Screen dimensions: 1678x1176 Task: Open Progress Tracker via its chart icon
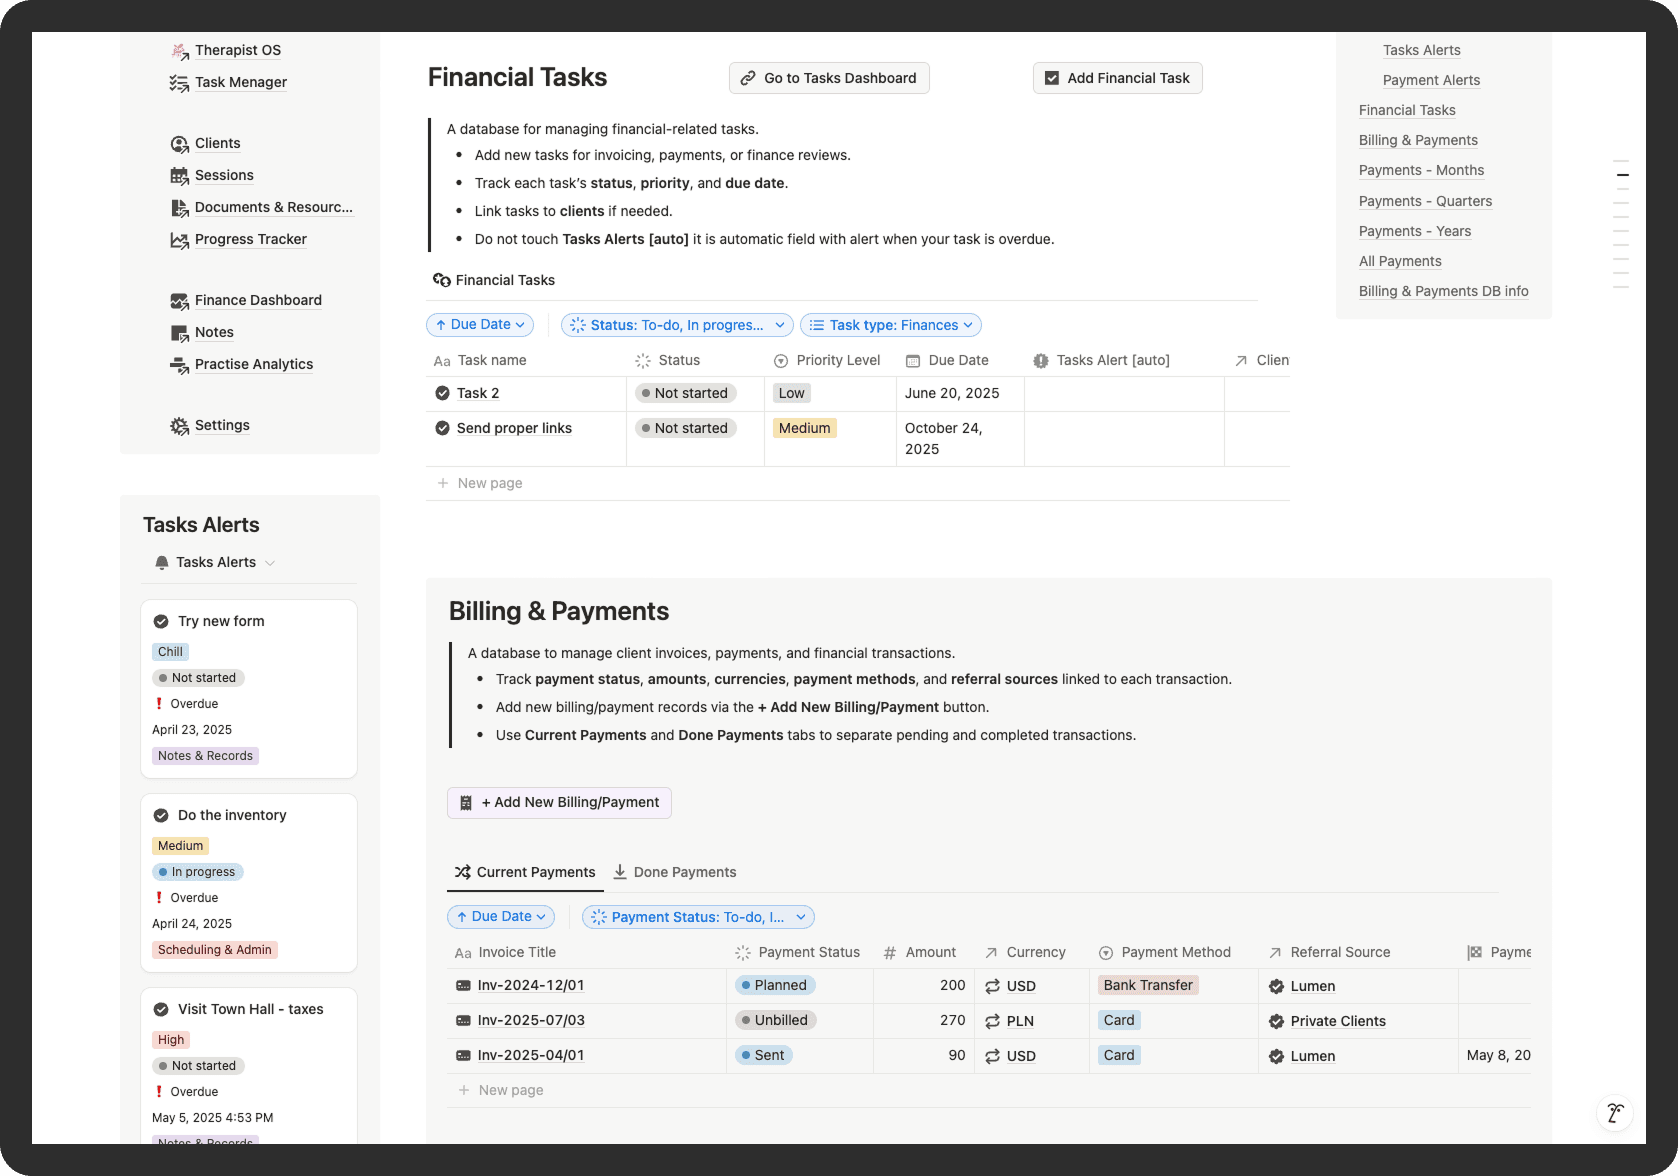tap(180, 239)
